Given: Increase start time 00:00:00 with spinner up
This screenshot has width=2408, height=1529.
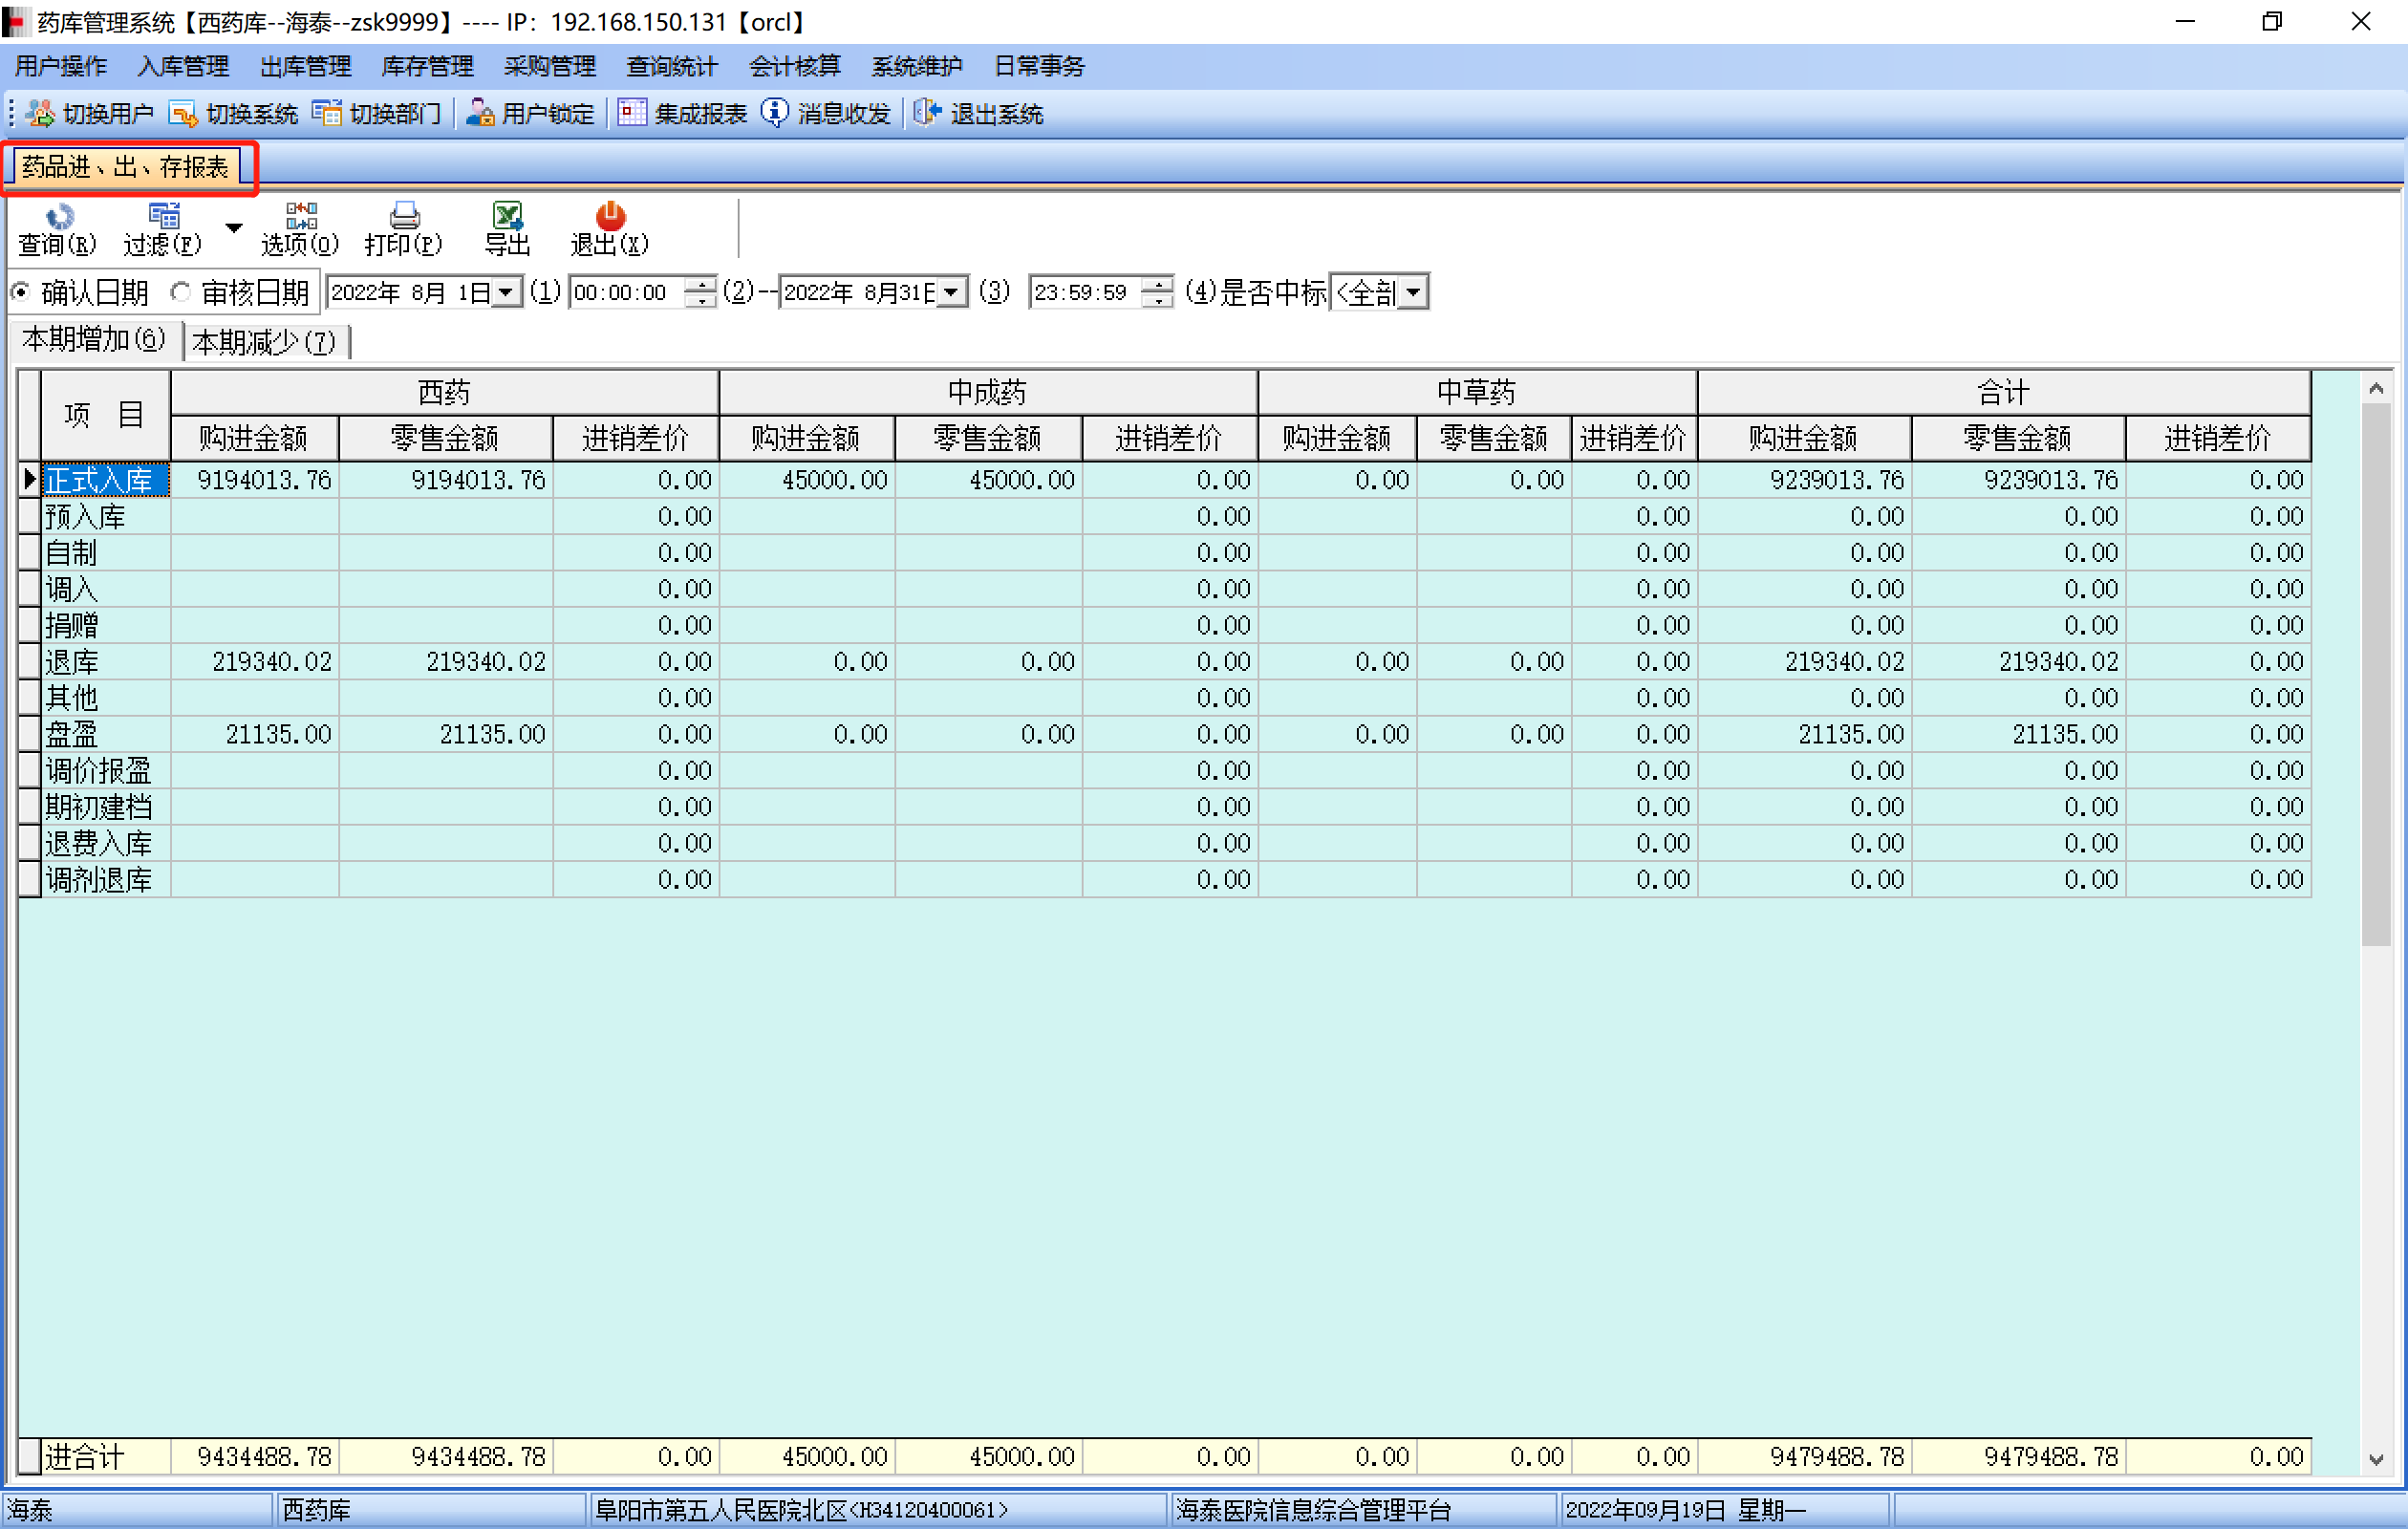Looking at the screenshot, I should point(703,285).
